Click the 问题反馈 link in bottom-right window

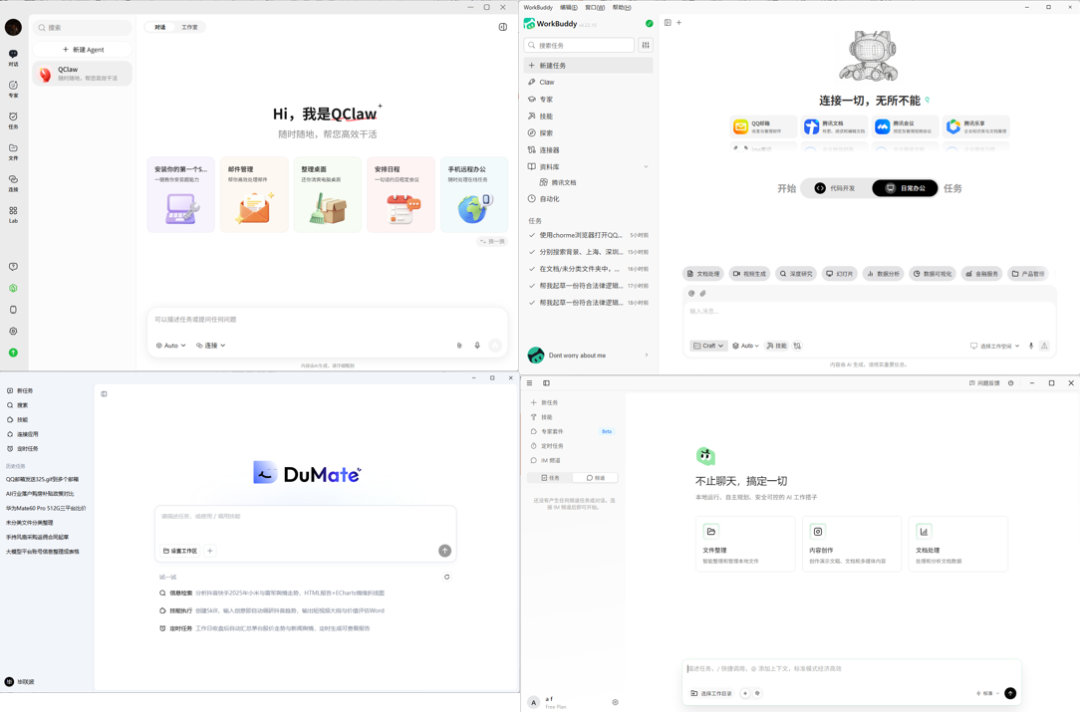pyautogui.click(x=984, y=383)
